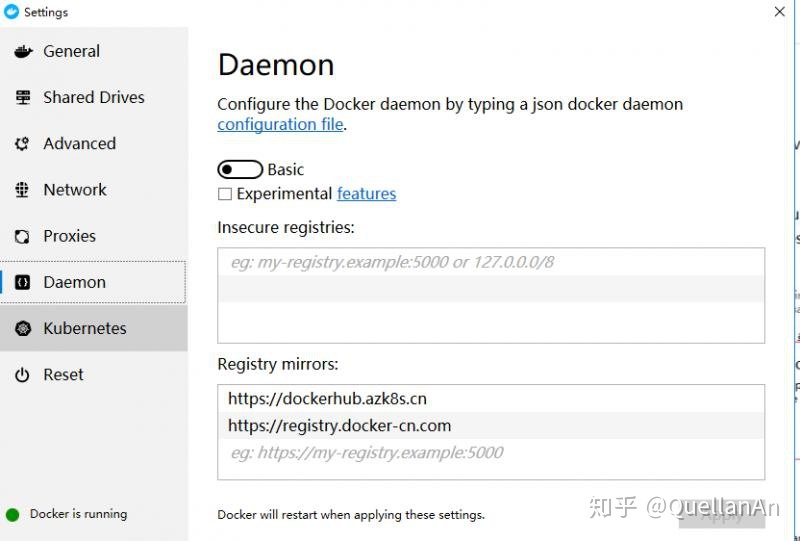
Task: Click the empty second row of Insecure registries
Action: [491, 289]
